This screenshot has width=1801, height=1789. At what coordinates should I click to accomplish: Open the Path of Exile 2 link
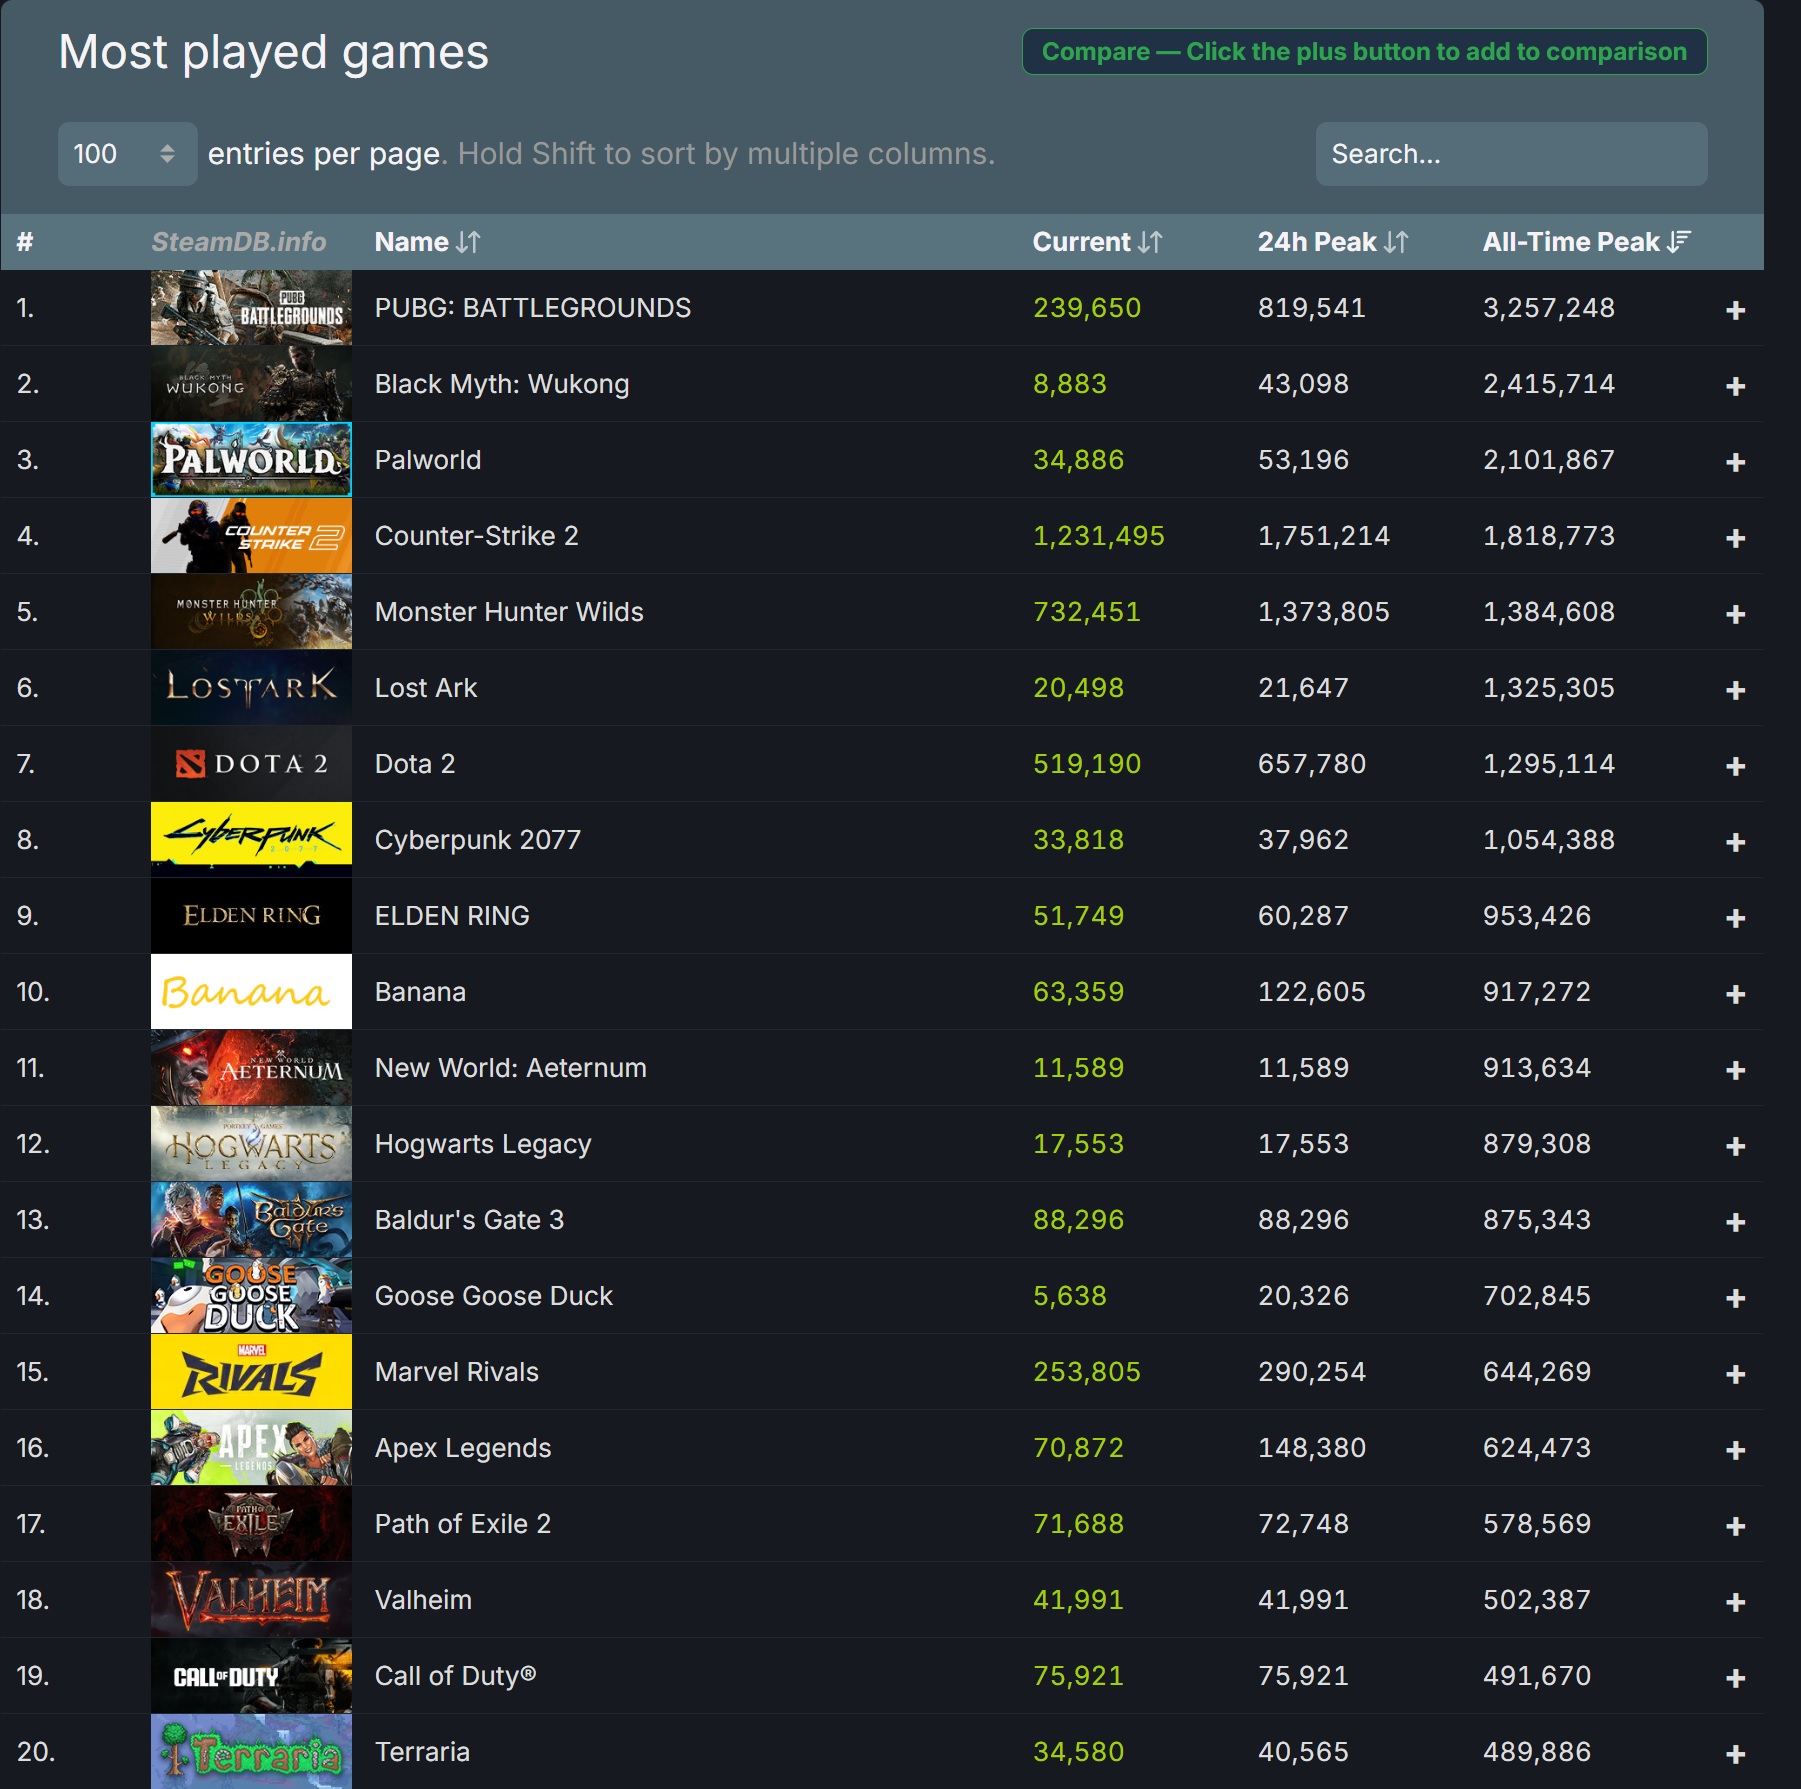pyautogui.click(x=462, y=1524)
